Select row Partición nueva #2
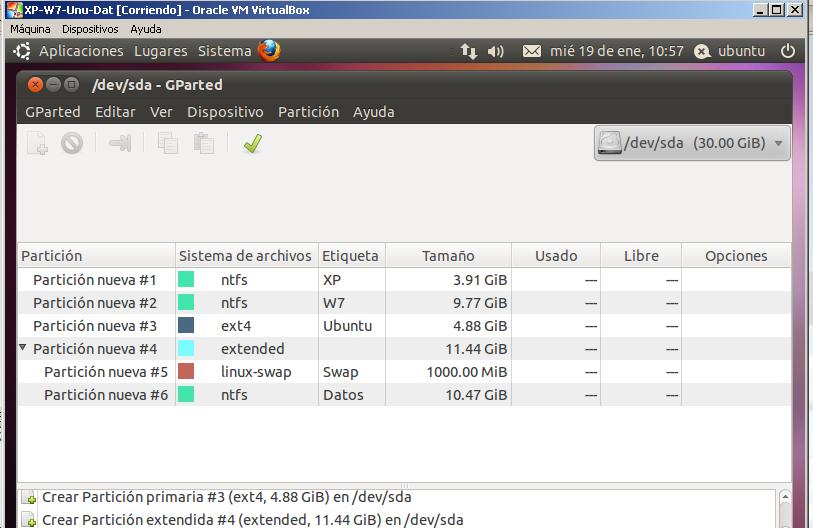Image resolution: width=813 pixels, height=528 pixels. point(404,302)
